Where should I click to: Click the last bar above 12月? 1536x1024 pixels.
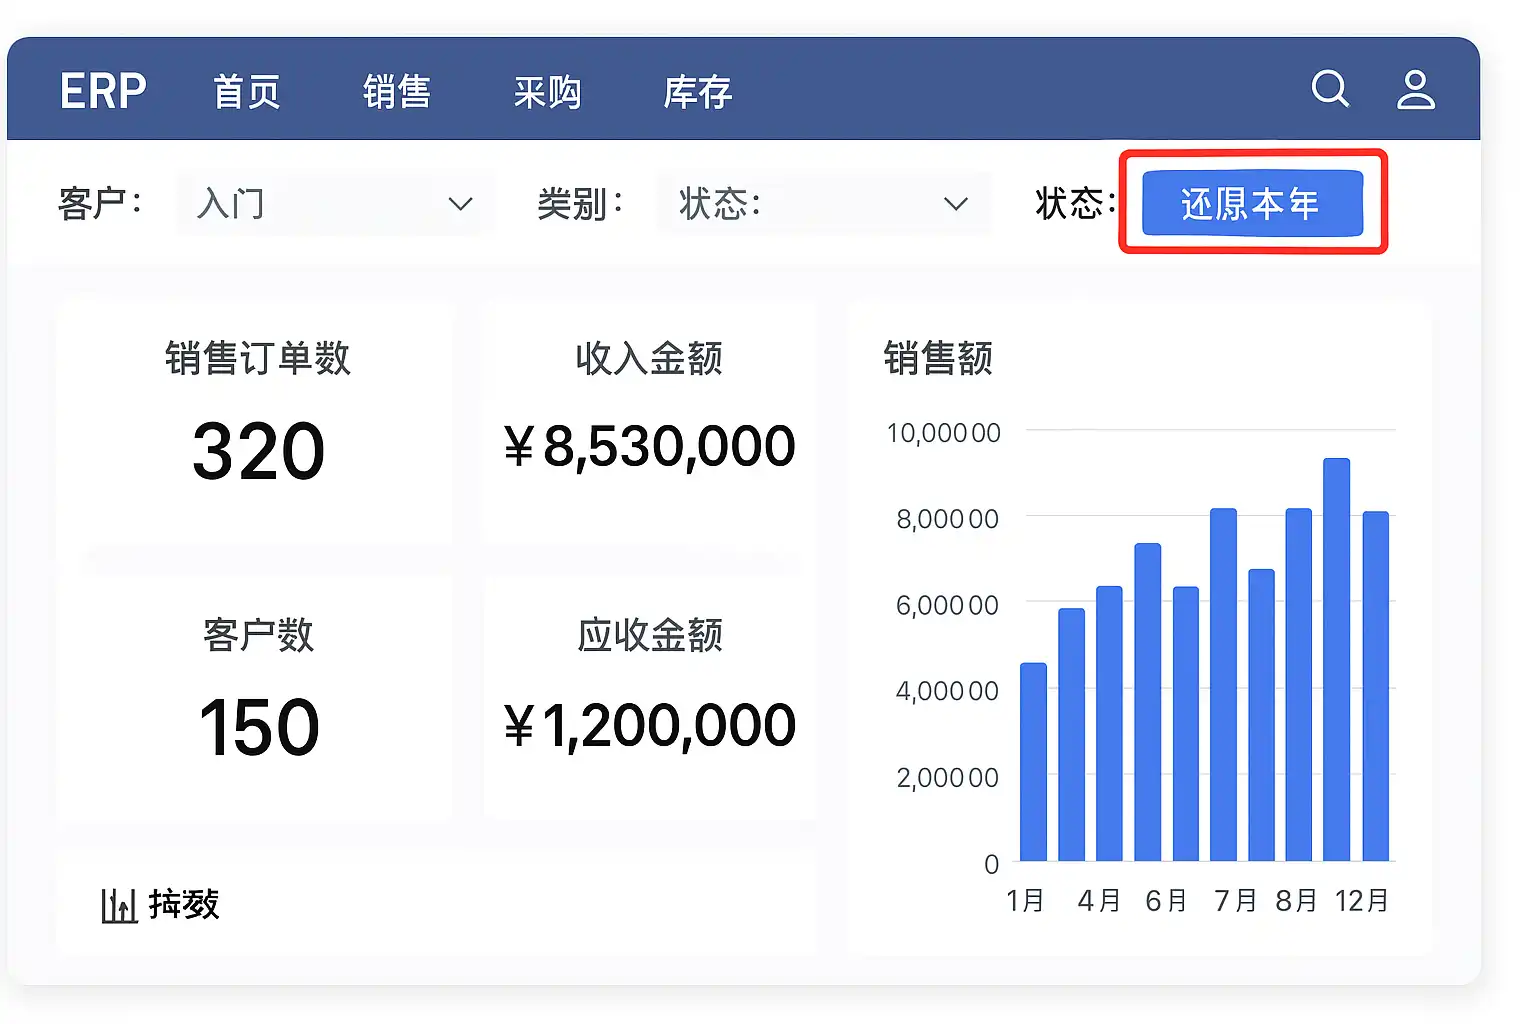(1376, 686)
